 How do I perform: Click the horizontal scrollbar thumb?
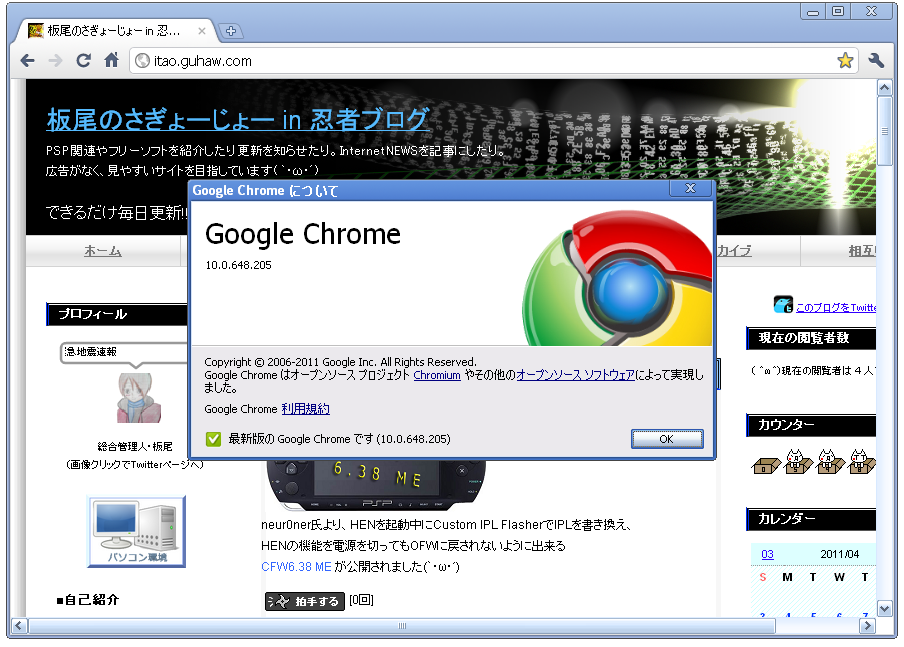click(x=402, y=626)
